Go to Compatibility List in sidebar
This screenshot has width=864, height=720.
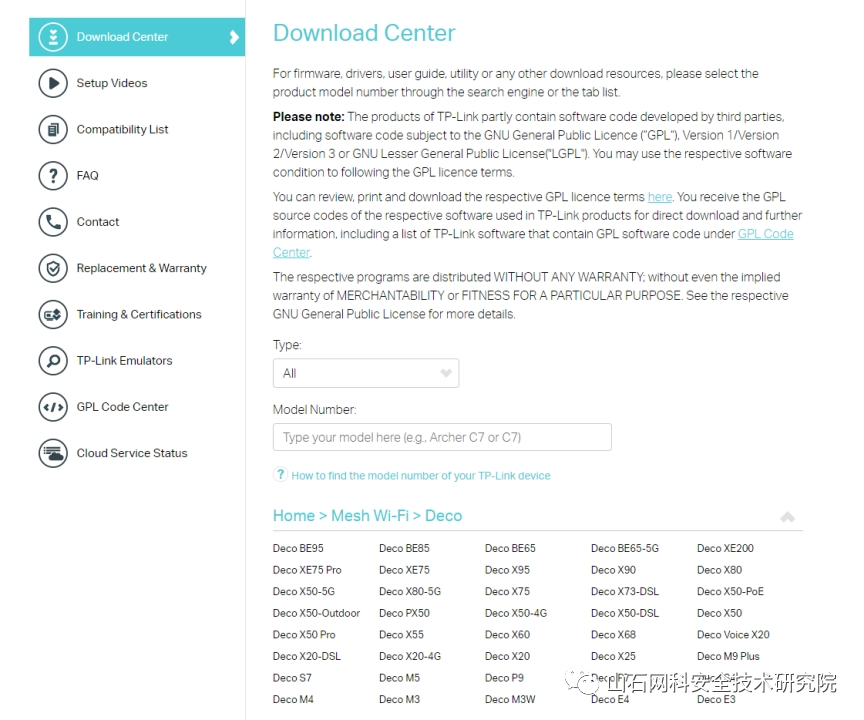point(122,129)
